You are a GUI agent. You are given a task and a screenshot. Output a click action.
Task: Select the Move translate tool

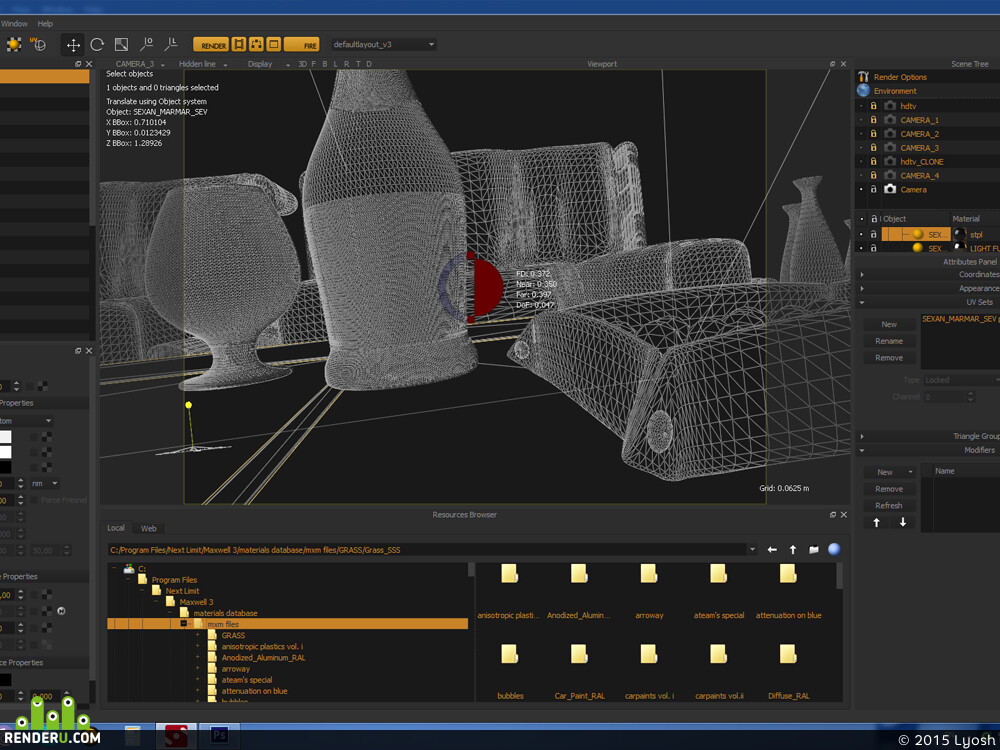point(73,45)
